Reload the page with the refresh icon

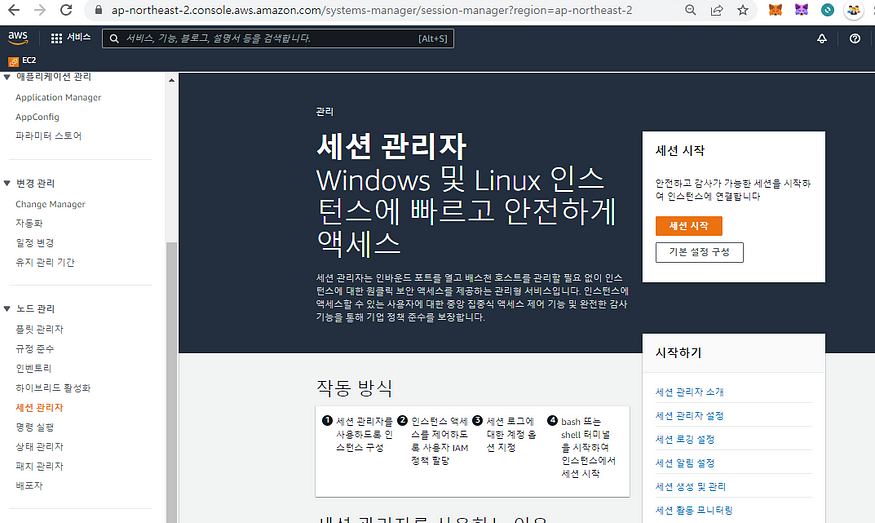coord(66,9)
